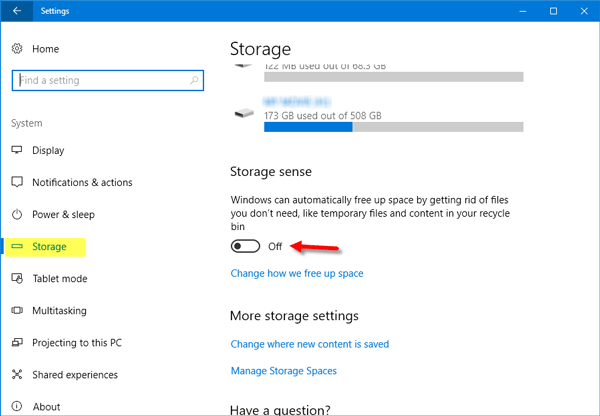Click the back arrow in title bar
The width and height of the screenshot is (600, 416).
17,11
